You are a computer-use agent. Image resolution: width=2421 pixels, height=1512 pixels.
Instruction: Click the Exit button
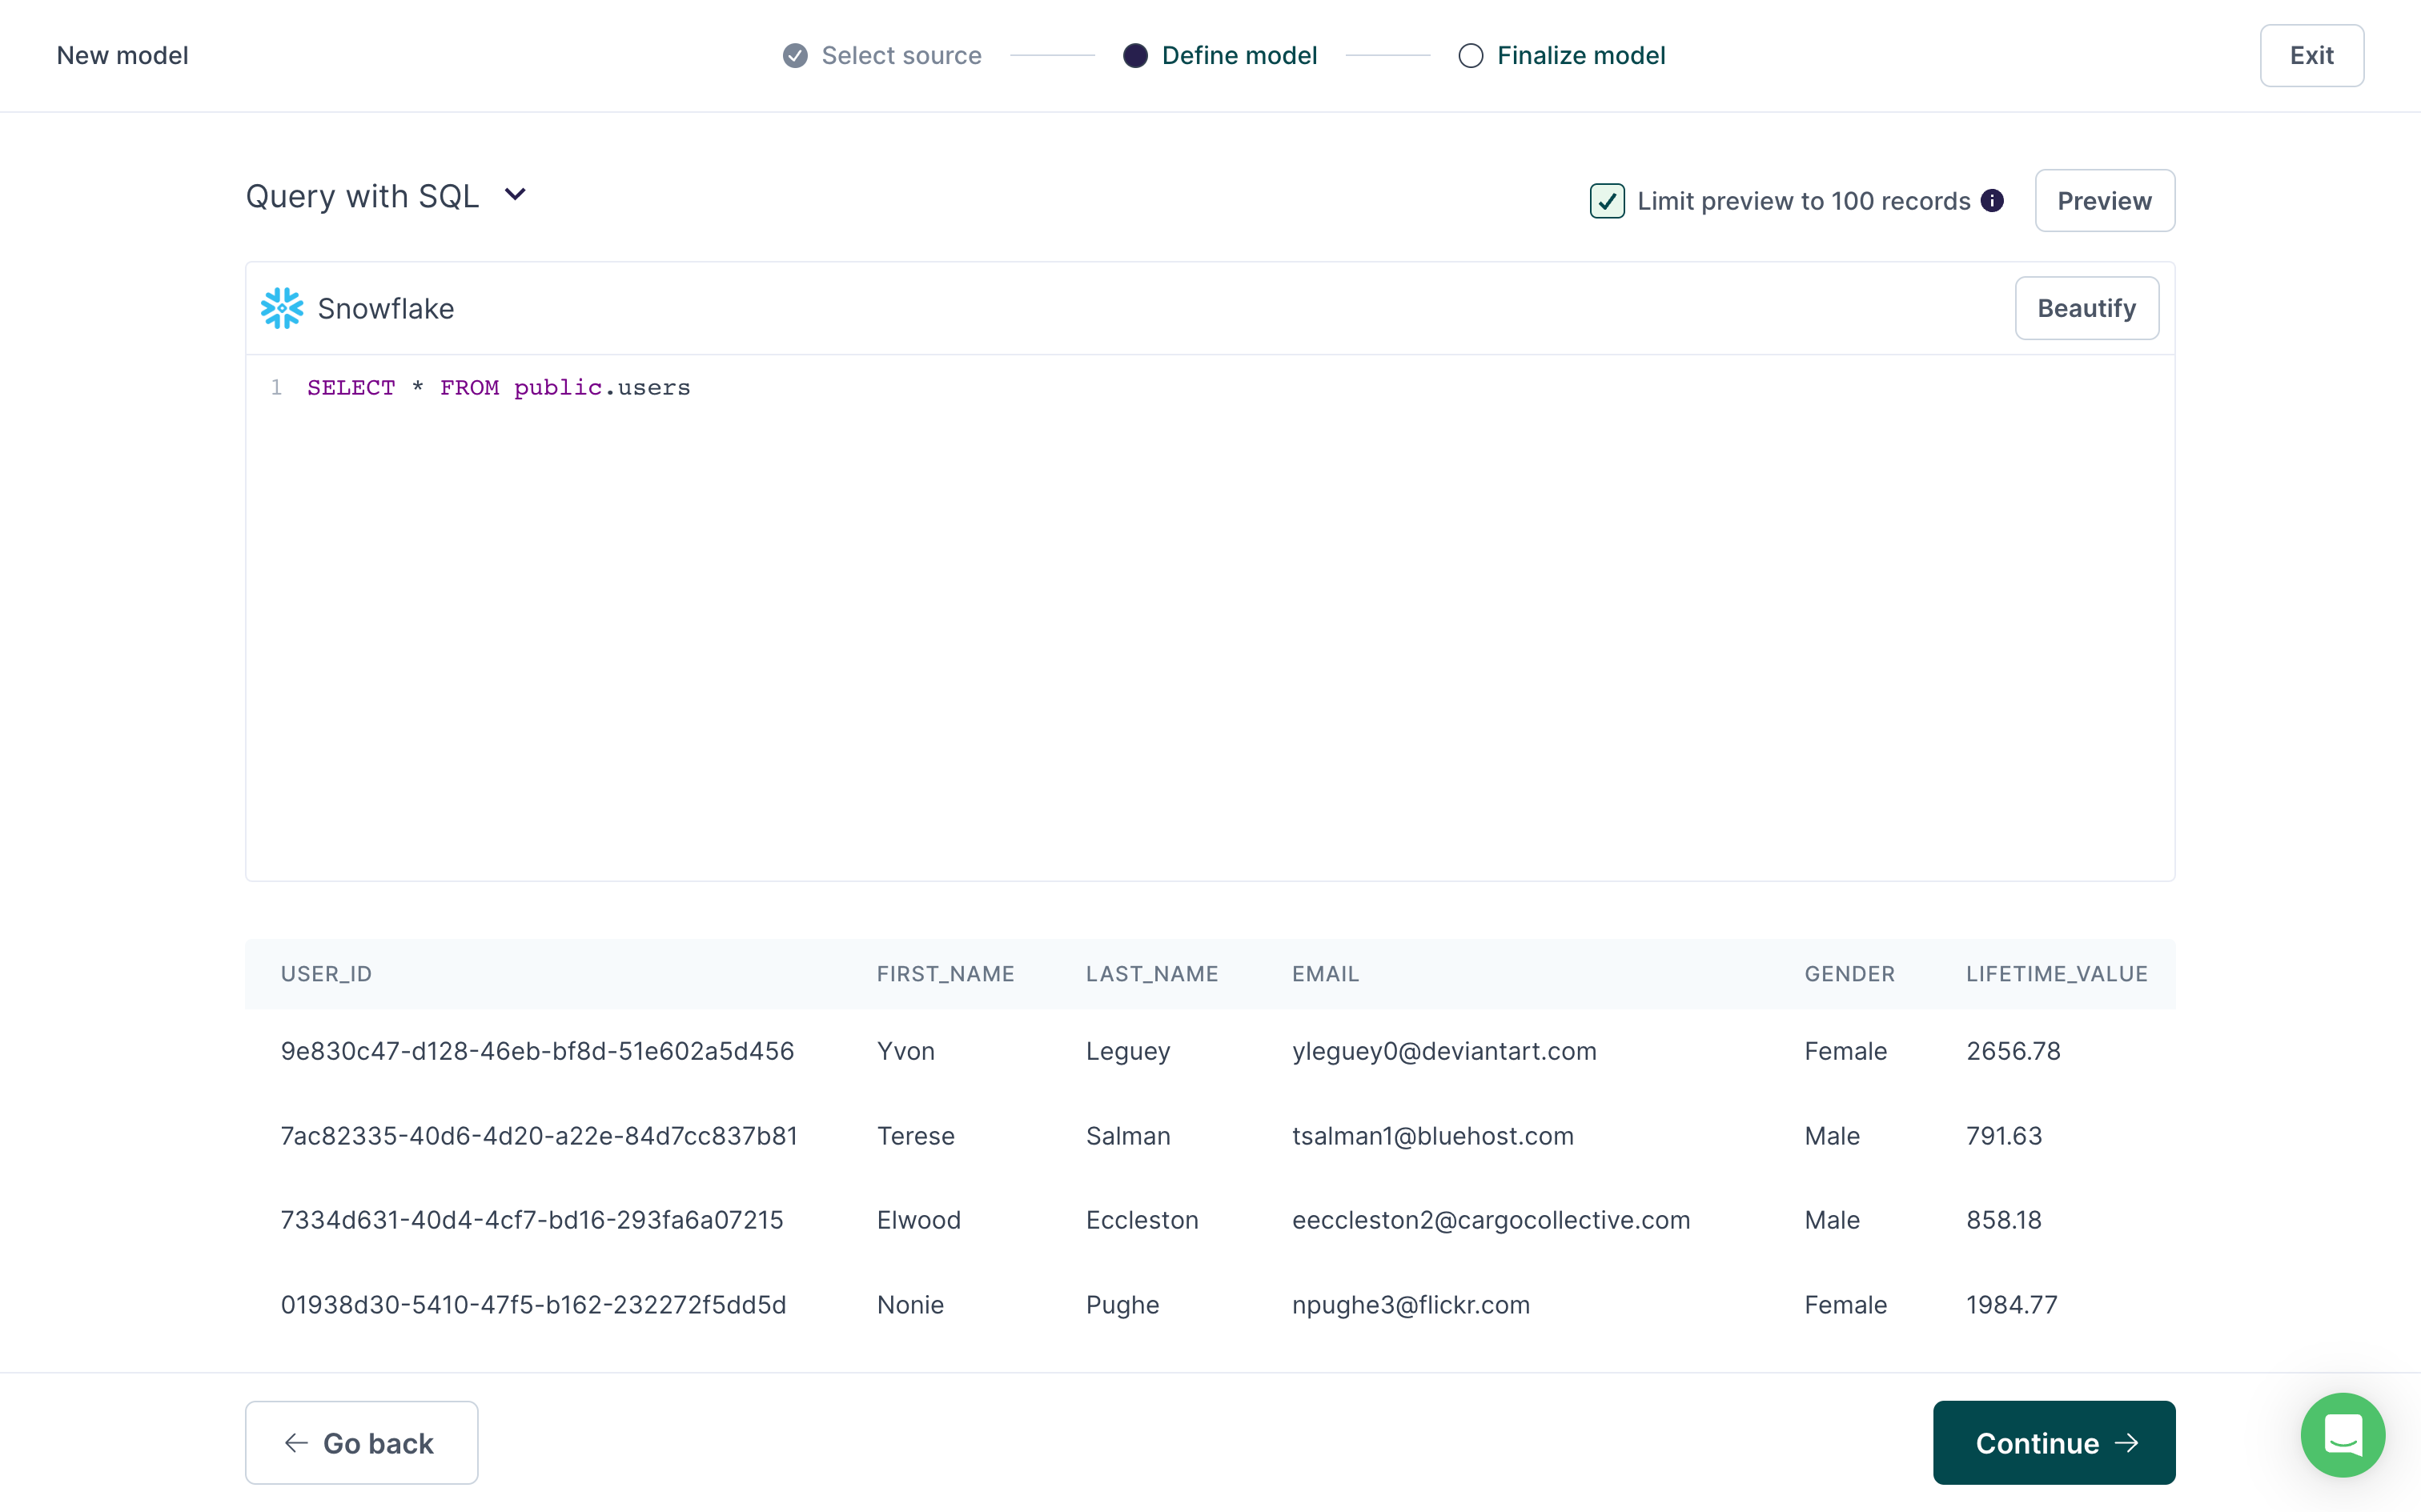click(2310, 54)
